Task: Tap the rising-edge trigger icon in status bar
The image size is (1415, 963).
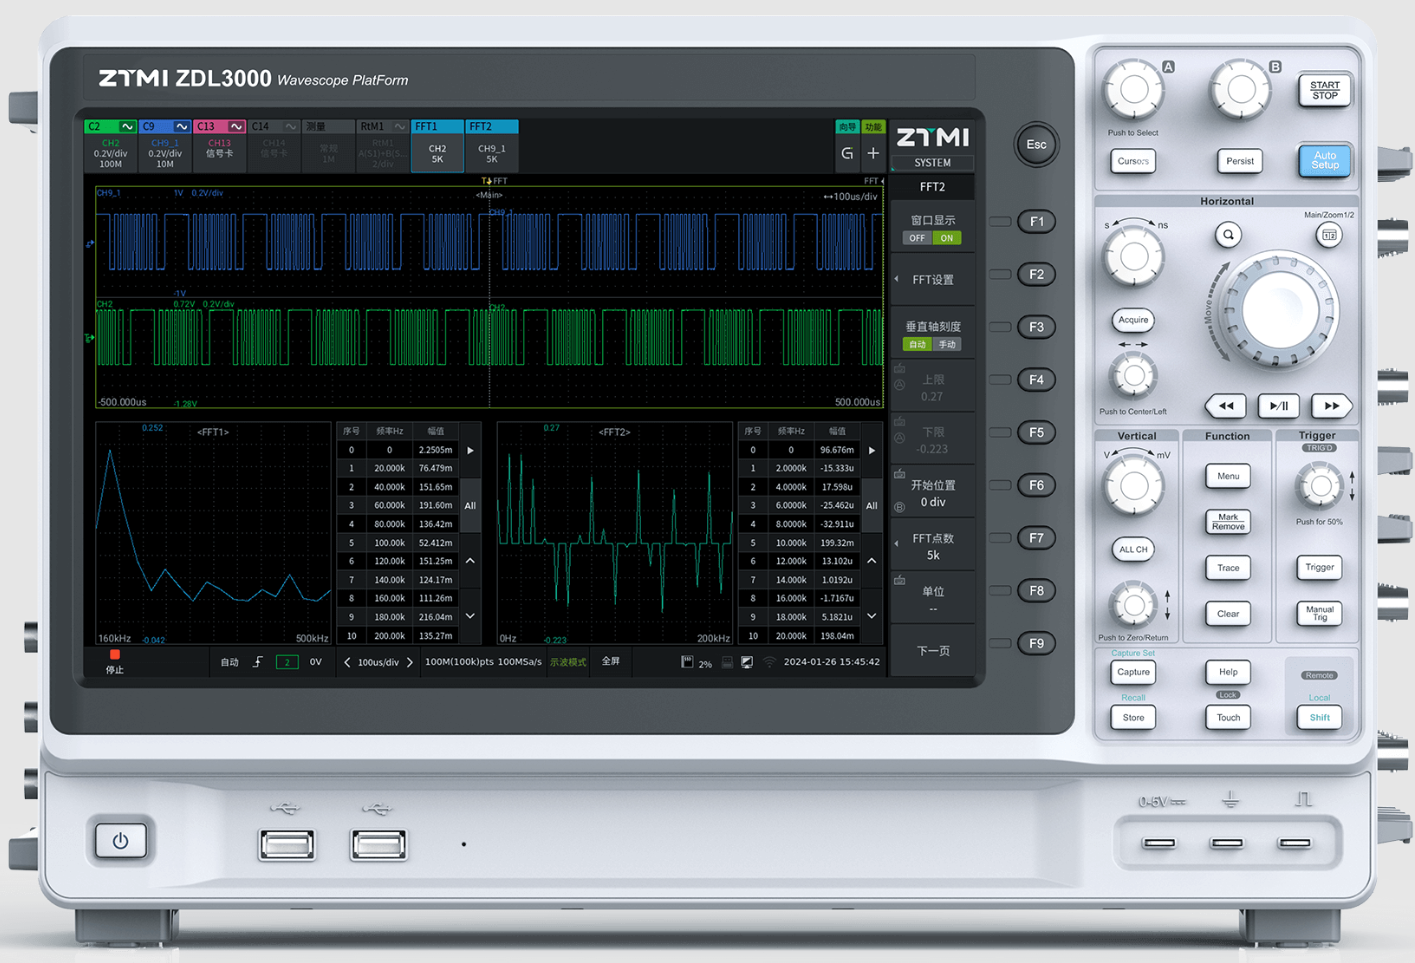Action: [257, 662]
